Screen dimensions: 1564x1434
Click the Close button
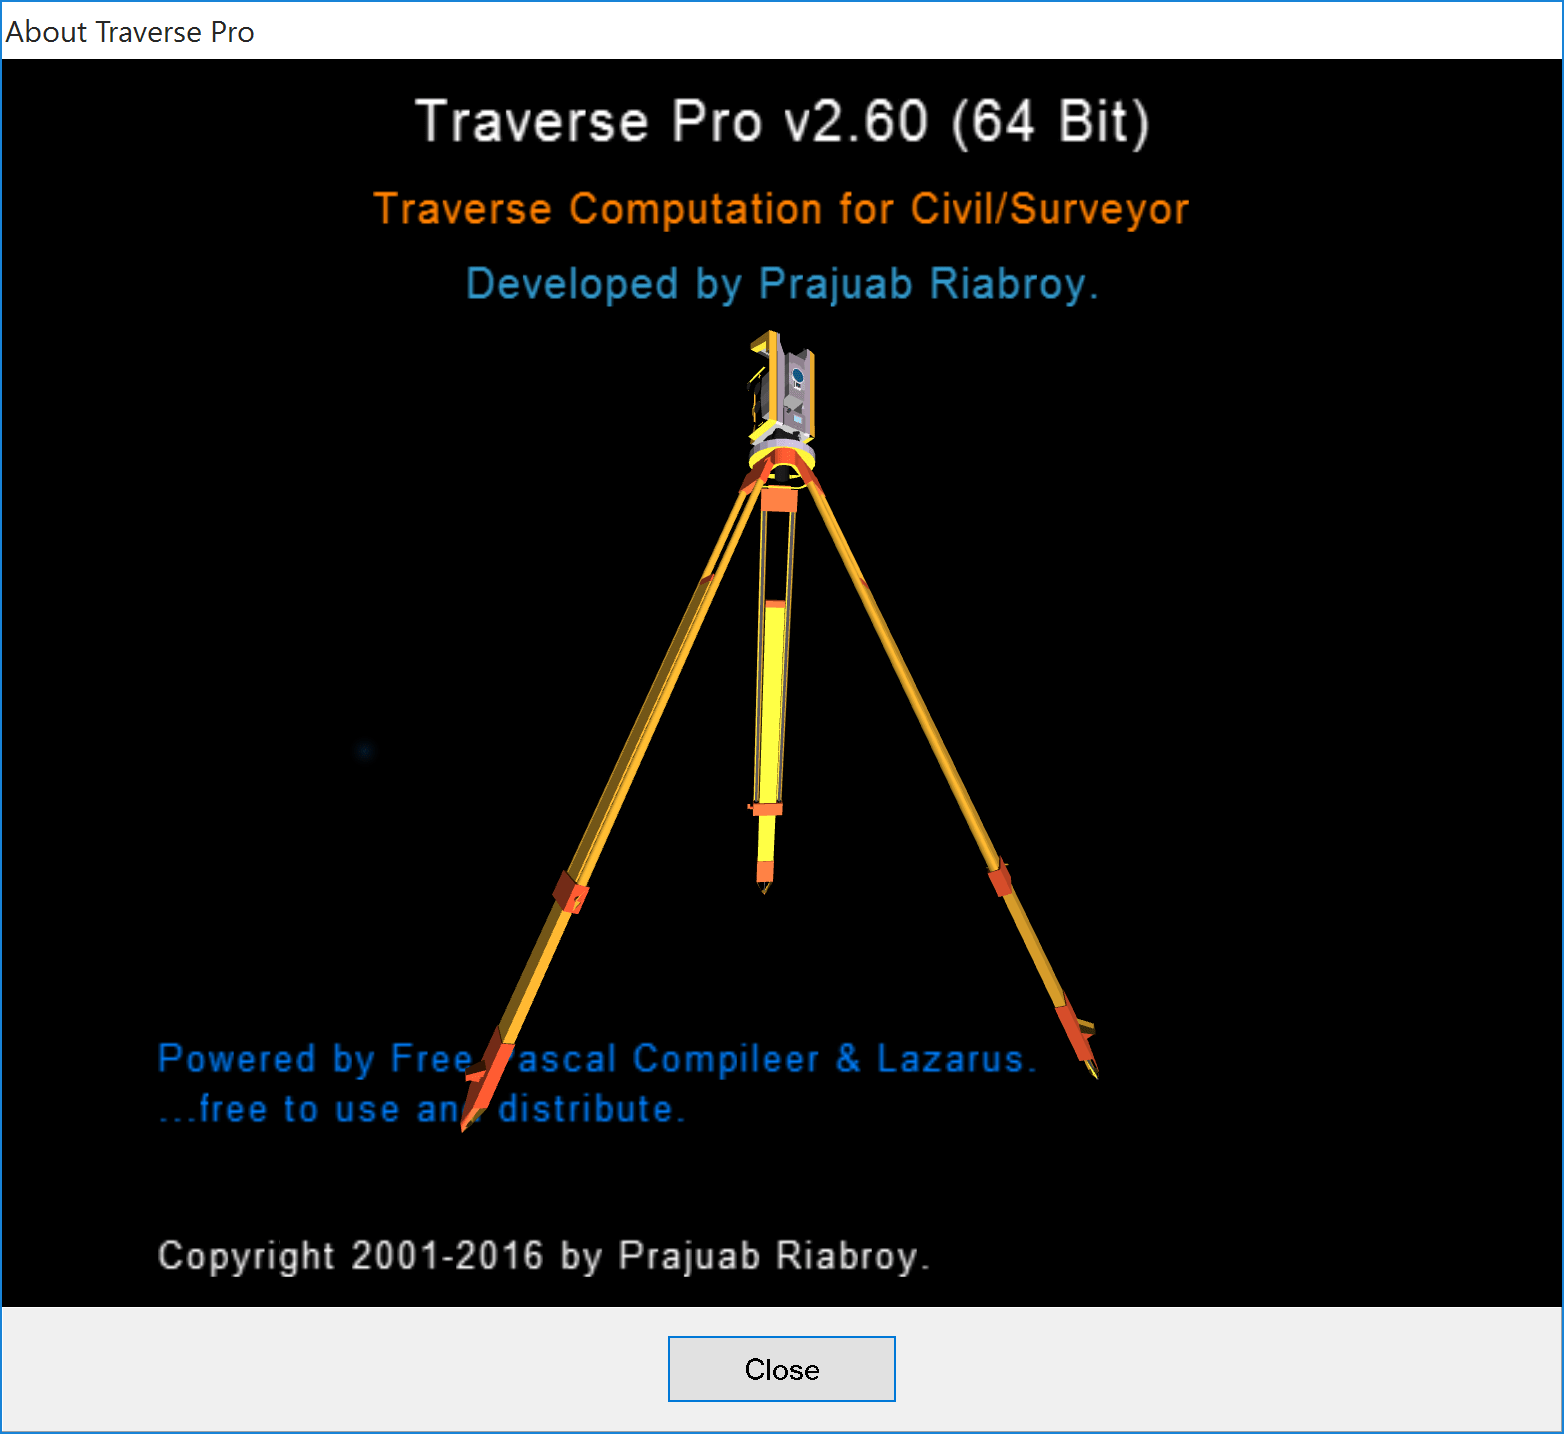(781, 1369)
